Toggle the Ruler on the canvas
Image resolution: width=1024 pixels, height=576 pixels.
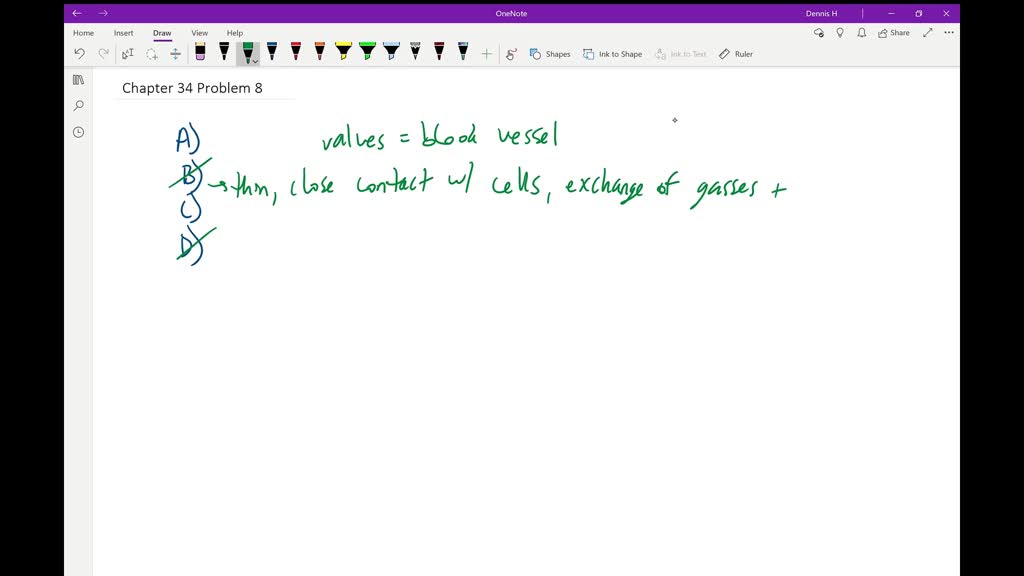(736, 54)
